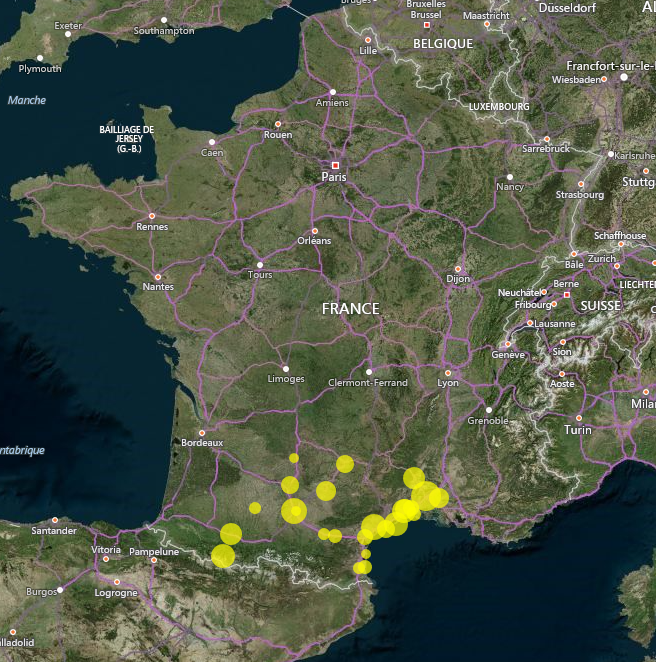Image resolution: width=656 pixels, height=662 pixels.
Task: Select the Sarrebruck label
Action: coord(546,149)
